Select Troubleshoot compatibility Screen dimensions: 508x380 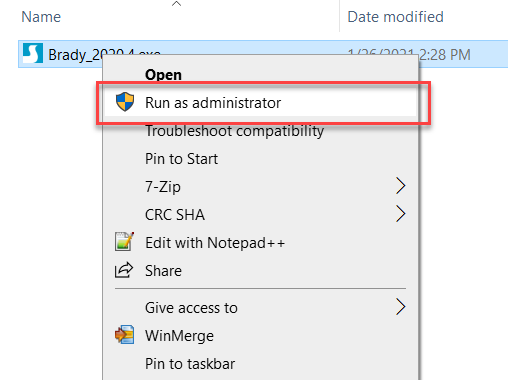[234, 131]
